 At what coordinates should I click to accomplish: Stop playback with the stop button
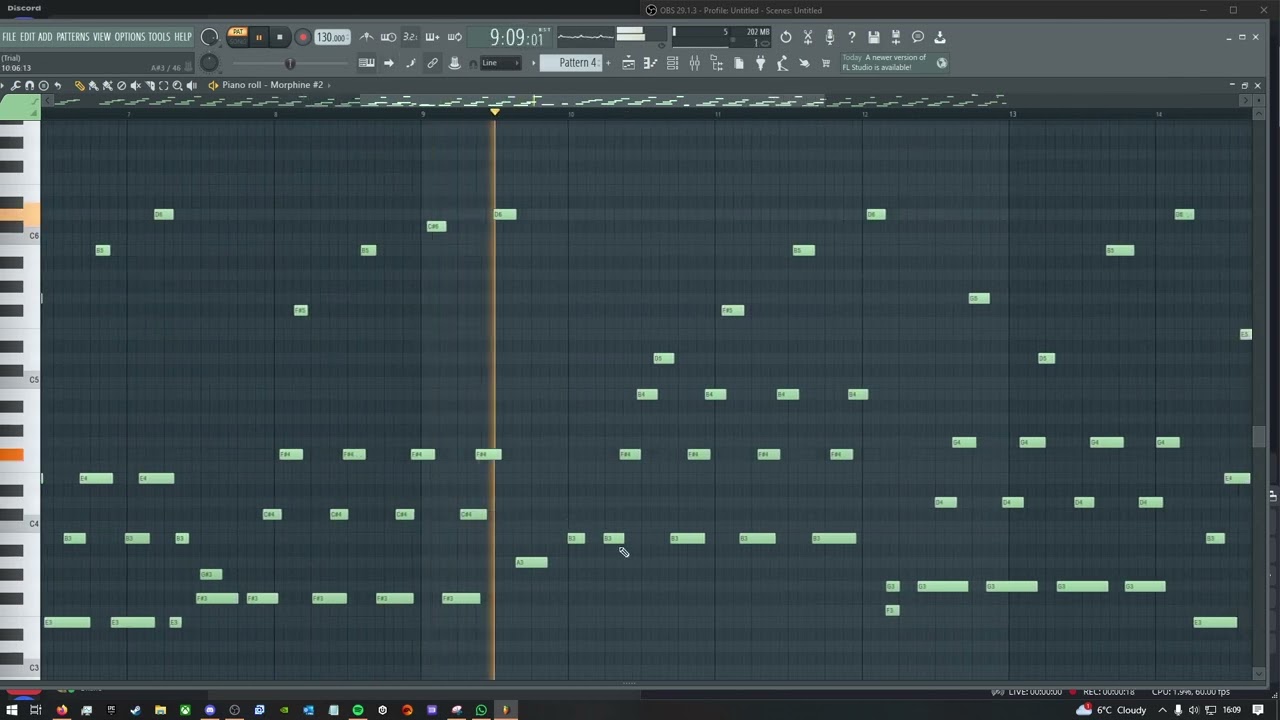(279, 37)
